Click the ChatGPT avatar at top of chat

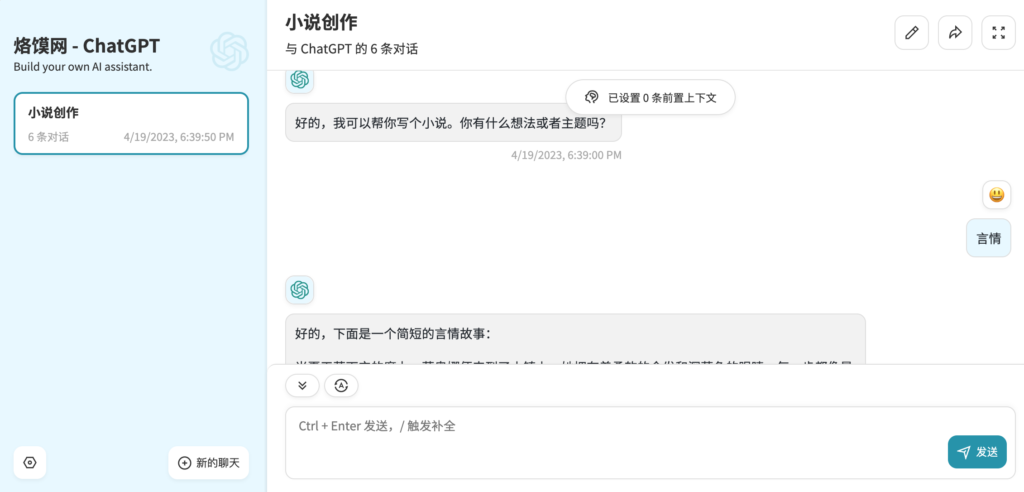pyautogui.click(x=299, y=80)
